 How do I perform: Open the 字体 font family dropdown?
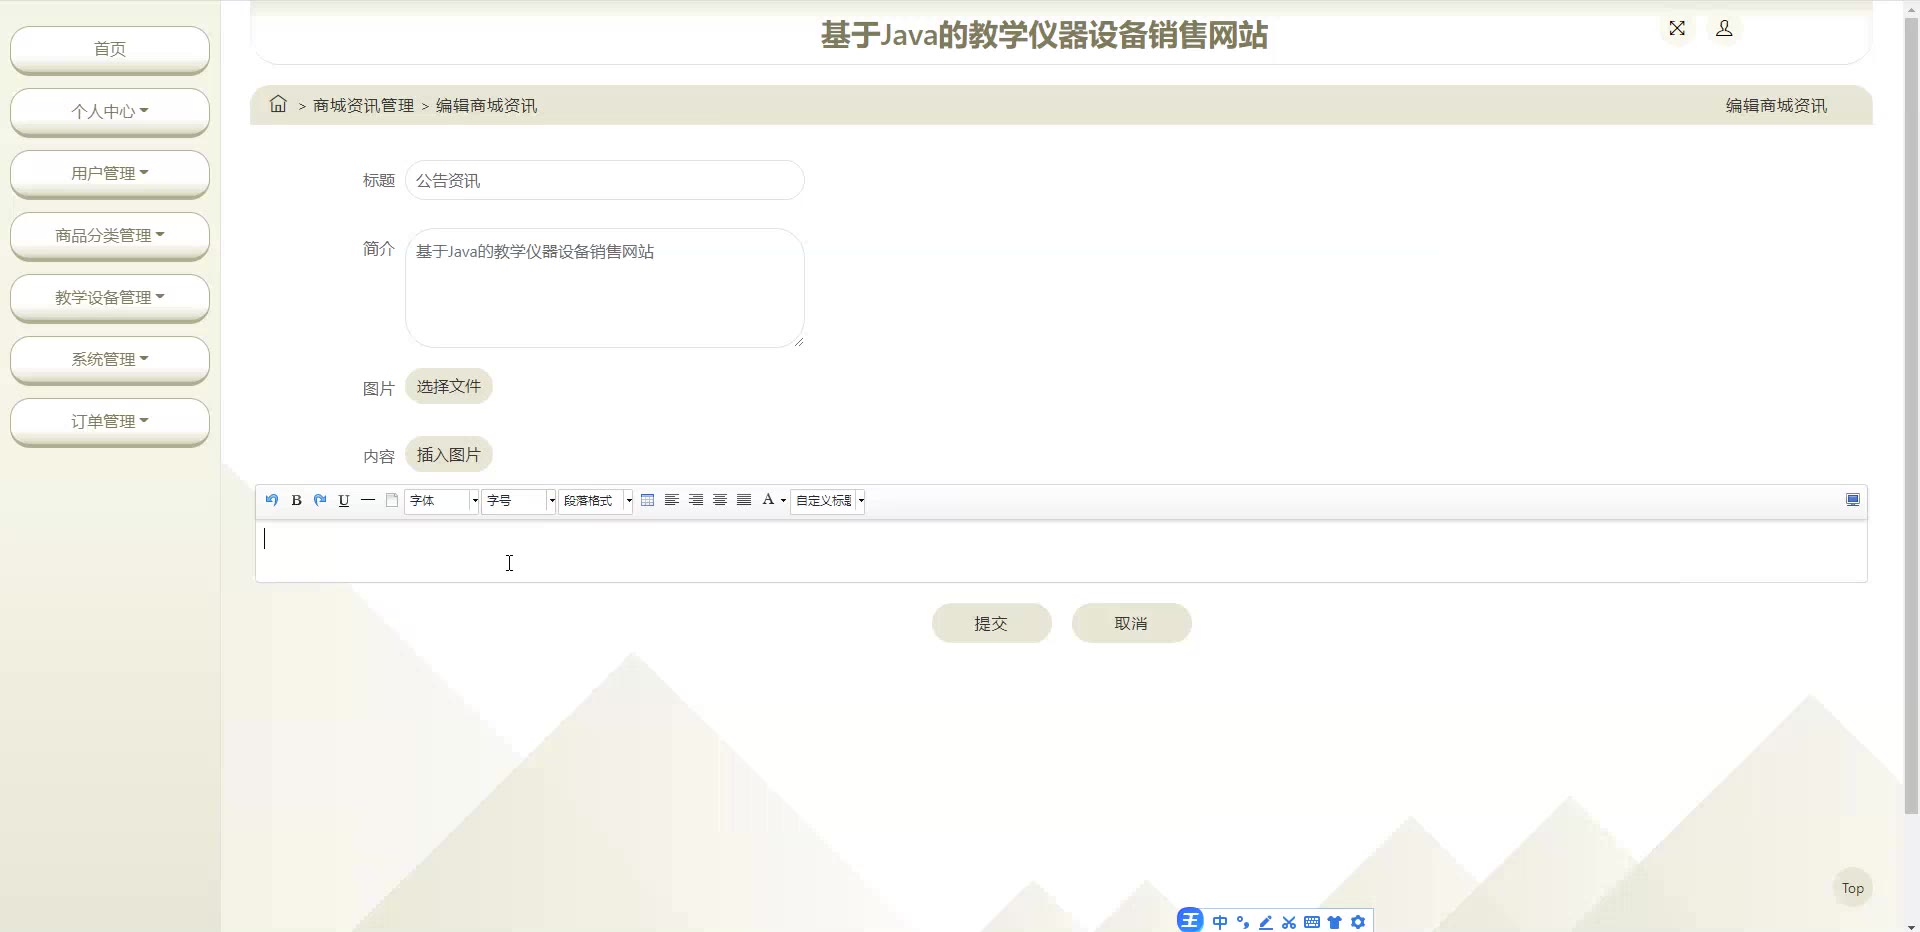pyautogui.click(x=442, y=500)
